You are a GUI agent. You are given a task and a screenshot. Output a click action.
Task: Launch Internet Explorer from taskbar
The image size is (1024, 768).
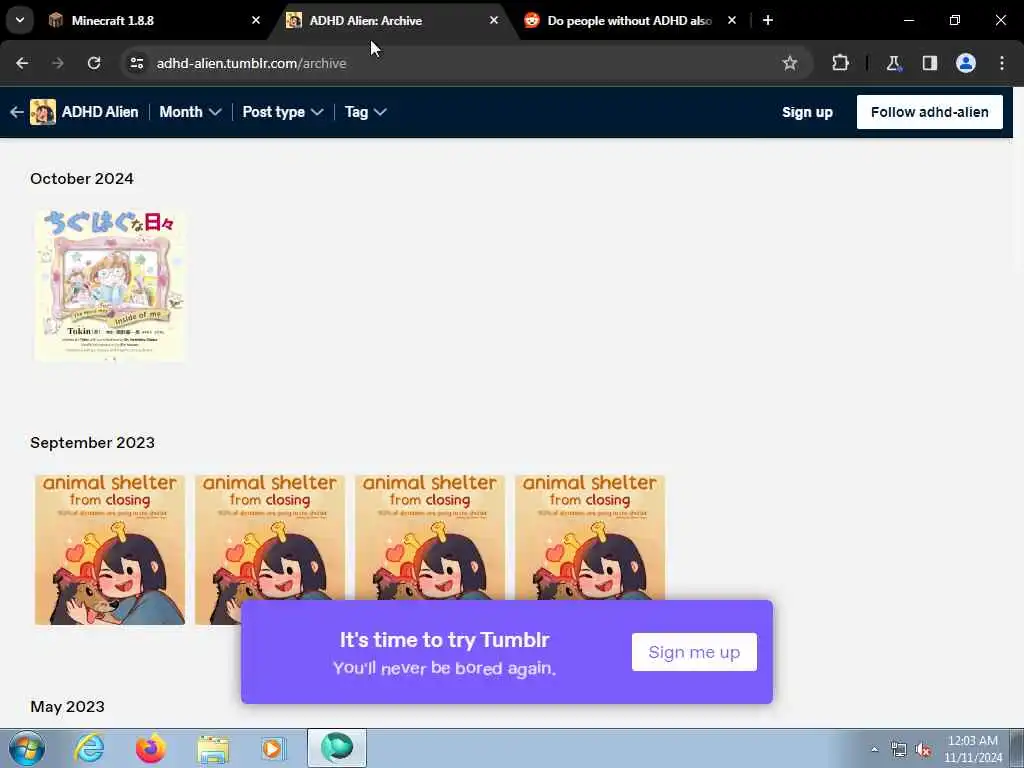point(89,748)
